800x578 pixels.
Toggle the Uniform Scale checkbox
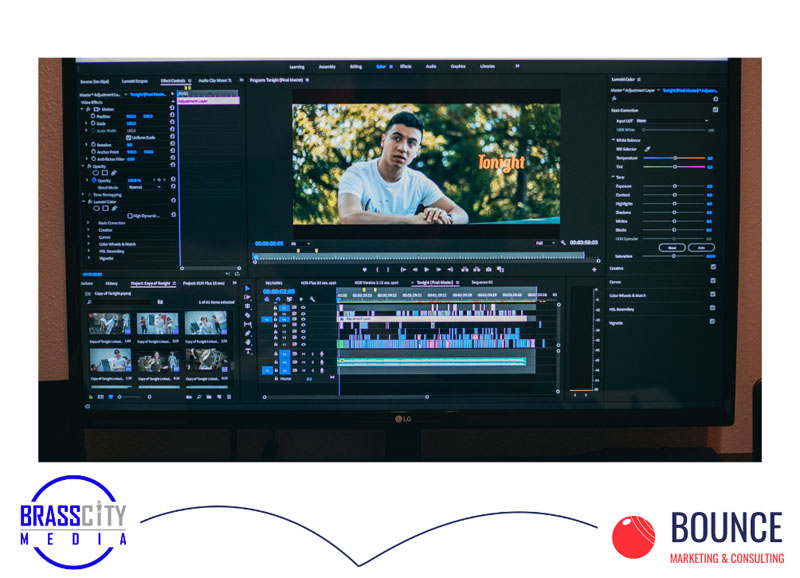point(129,138)
